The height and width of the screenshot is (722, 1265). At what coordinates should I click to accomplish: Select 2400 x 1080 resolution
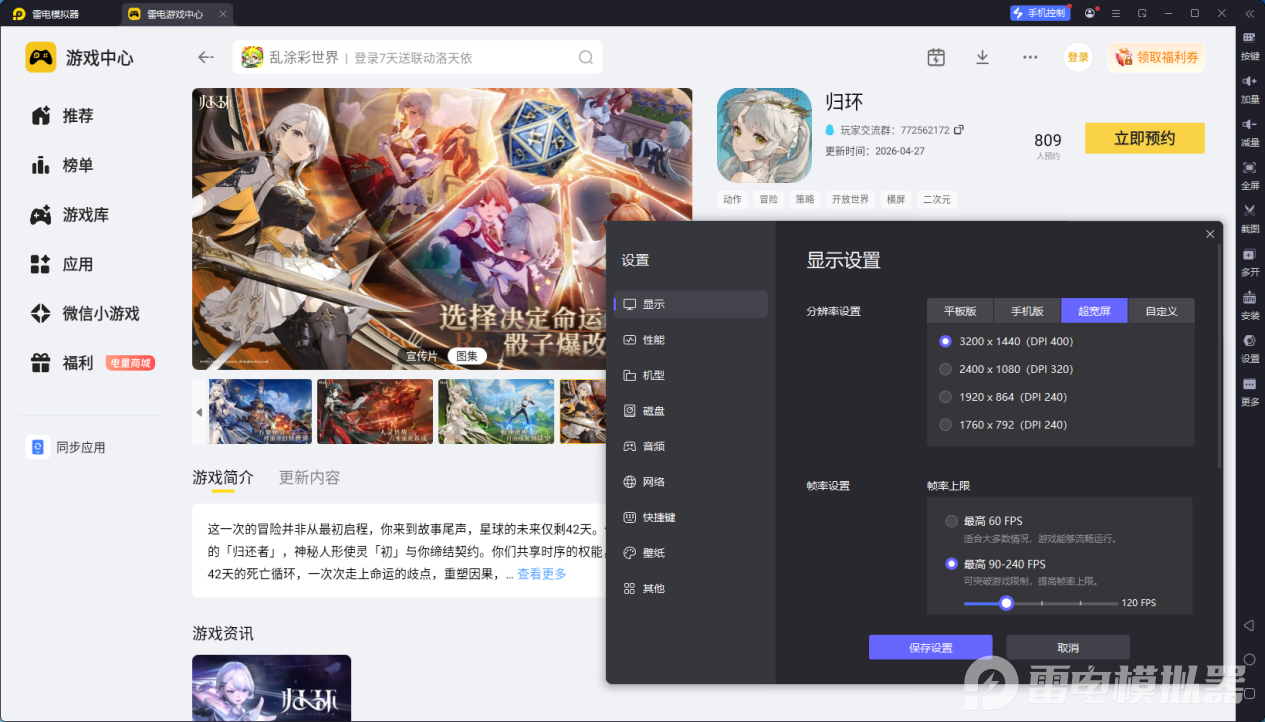coord(1005,369)
